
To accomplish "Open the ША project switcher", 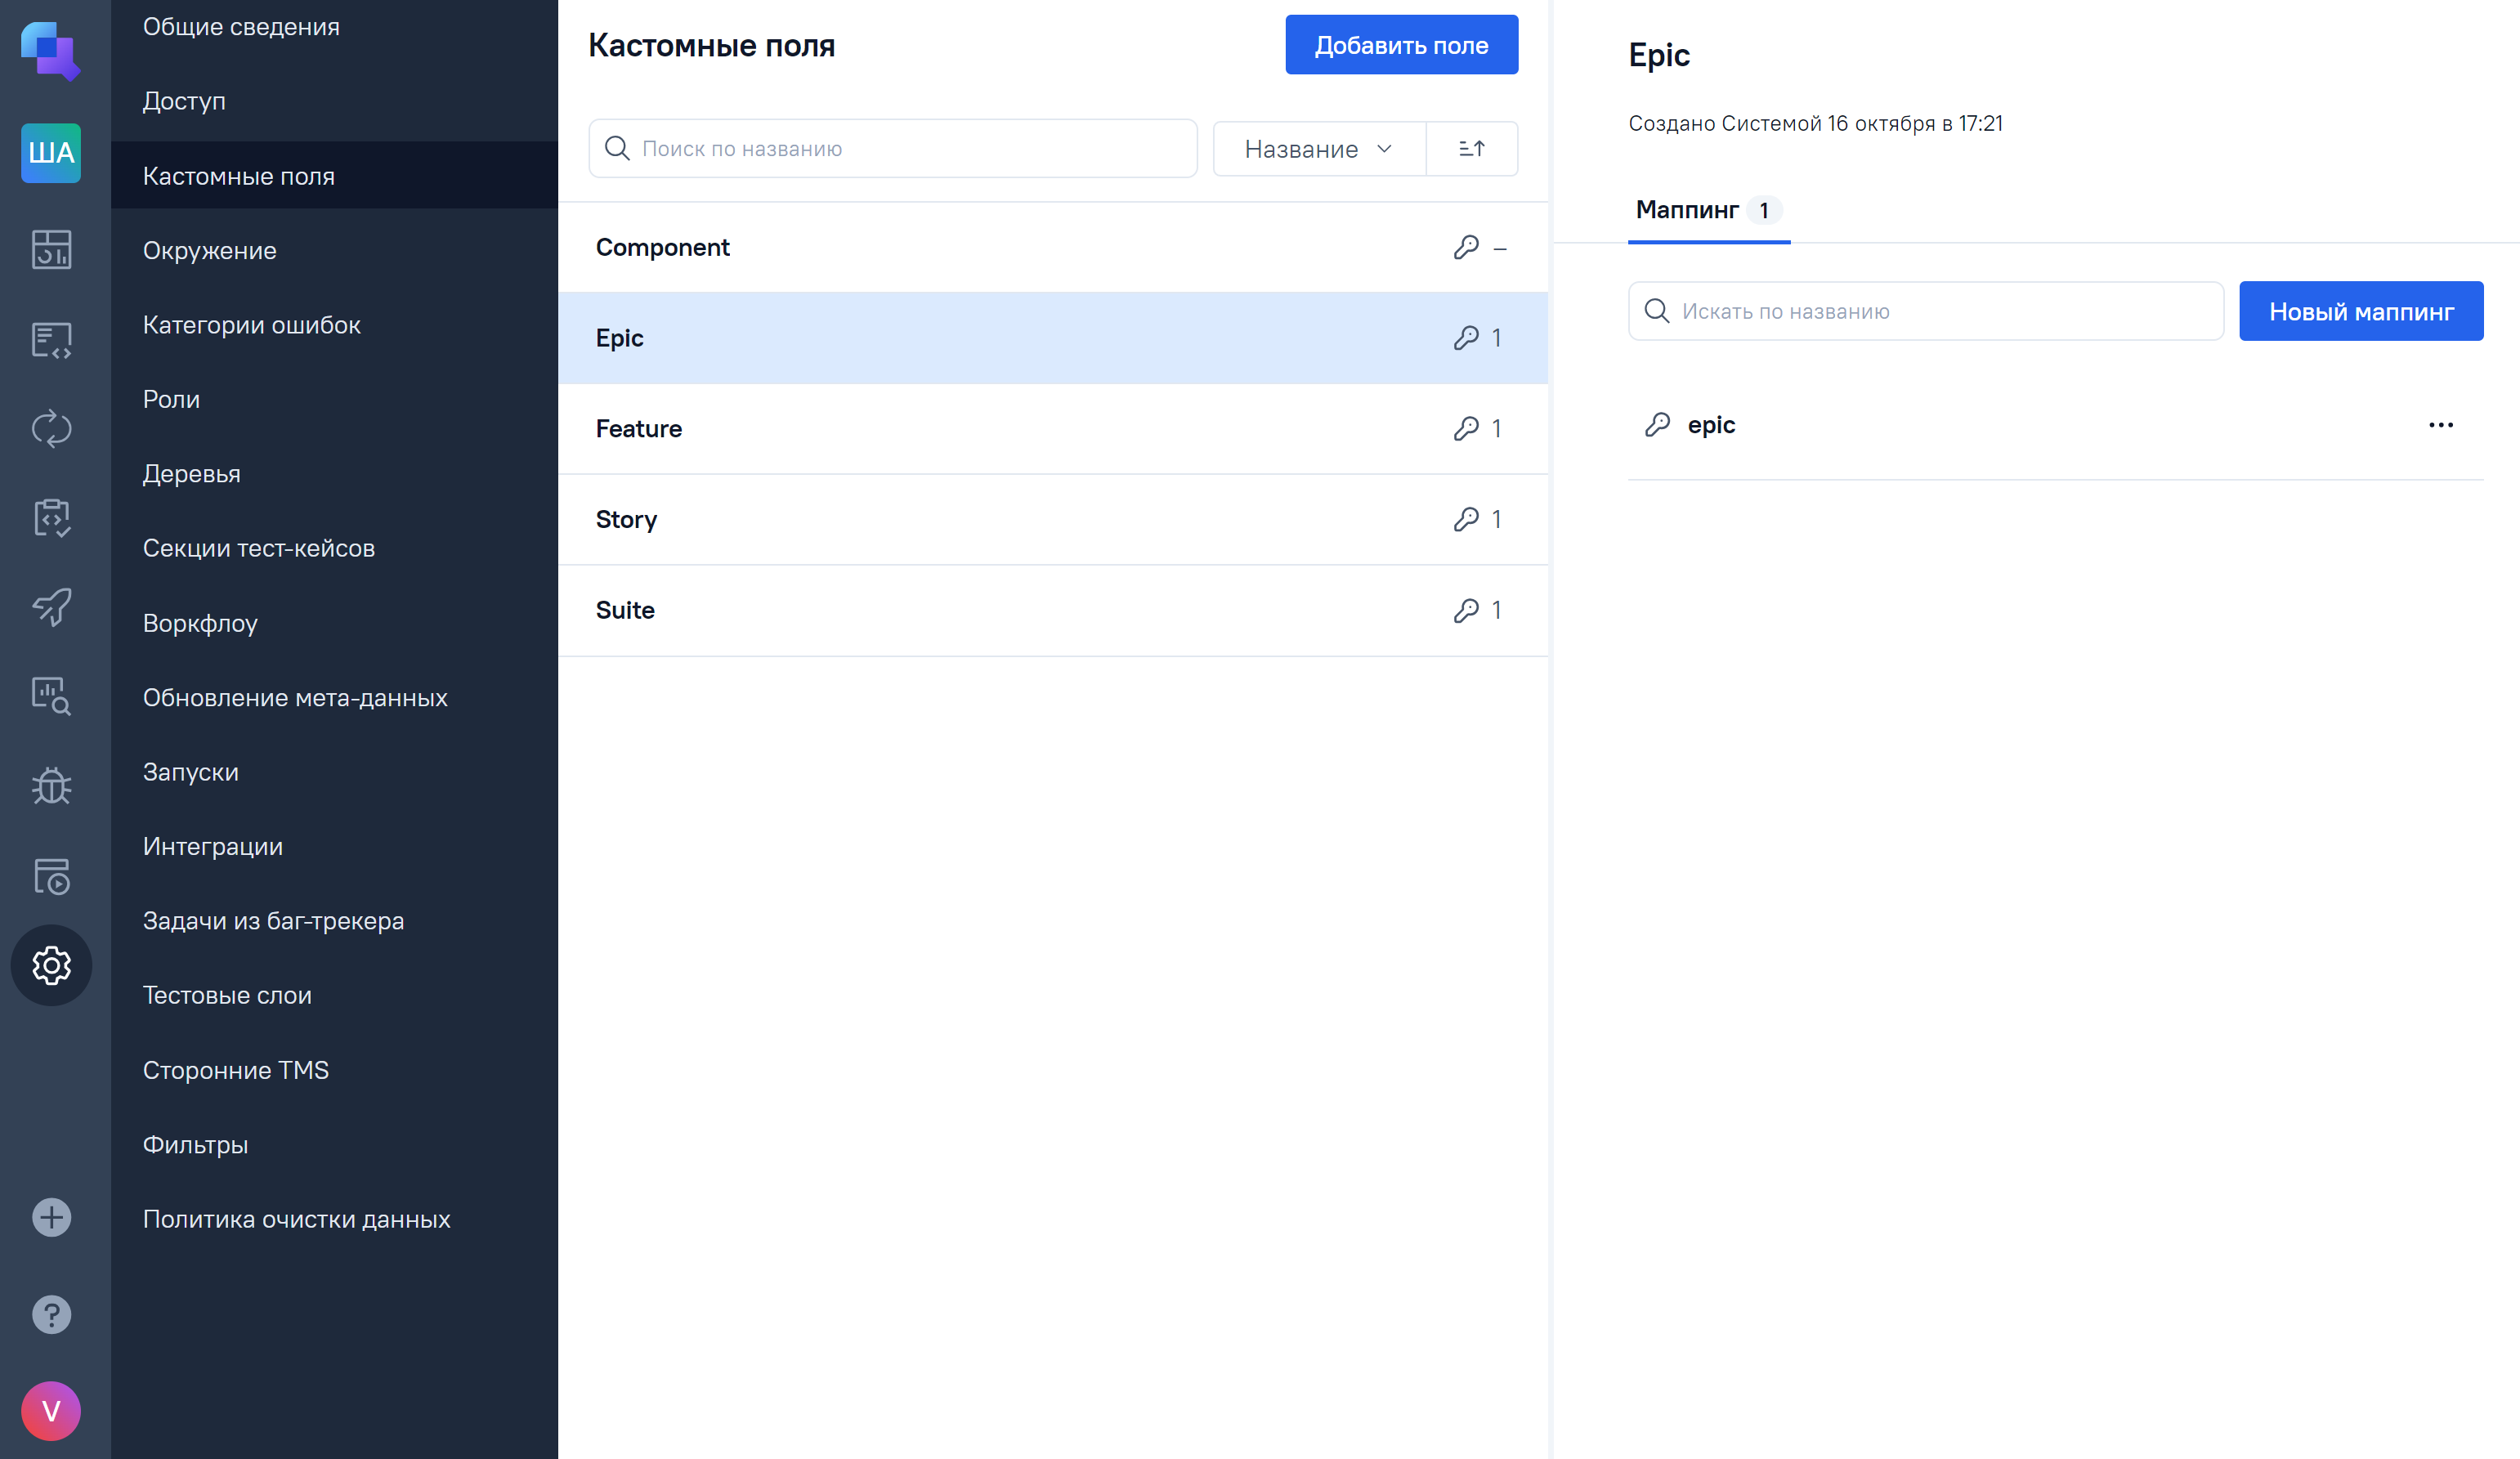I will (x=51, y=153).
